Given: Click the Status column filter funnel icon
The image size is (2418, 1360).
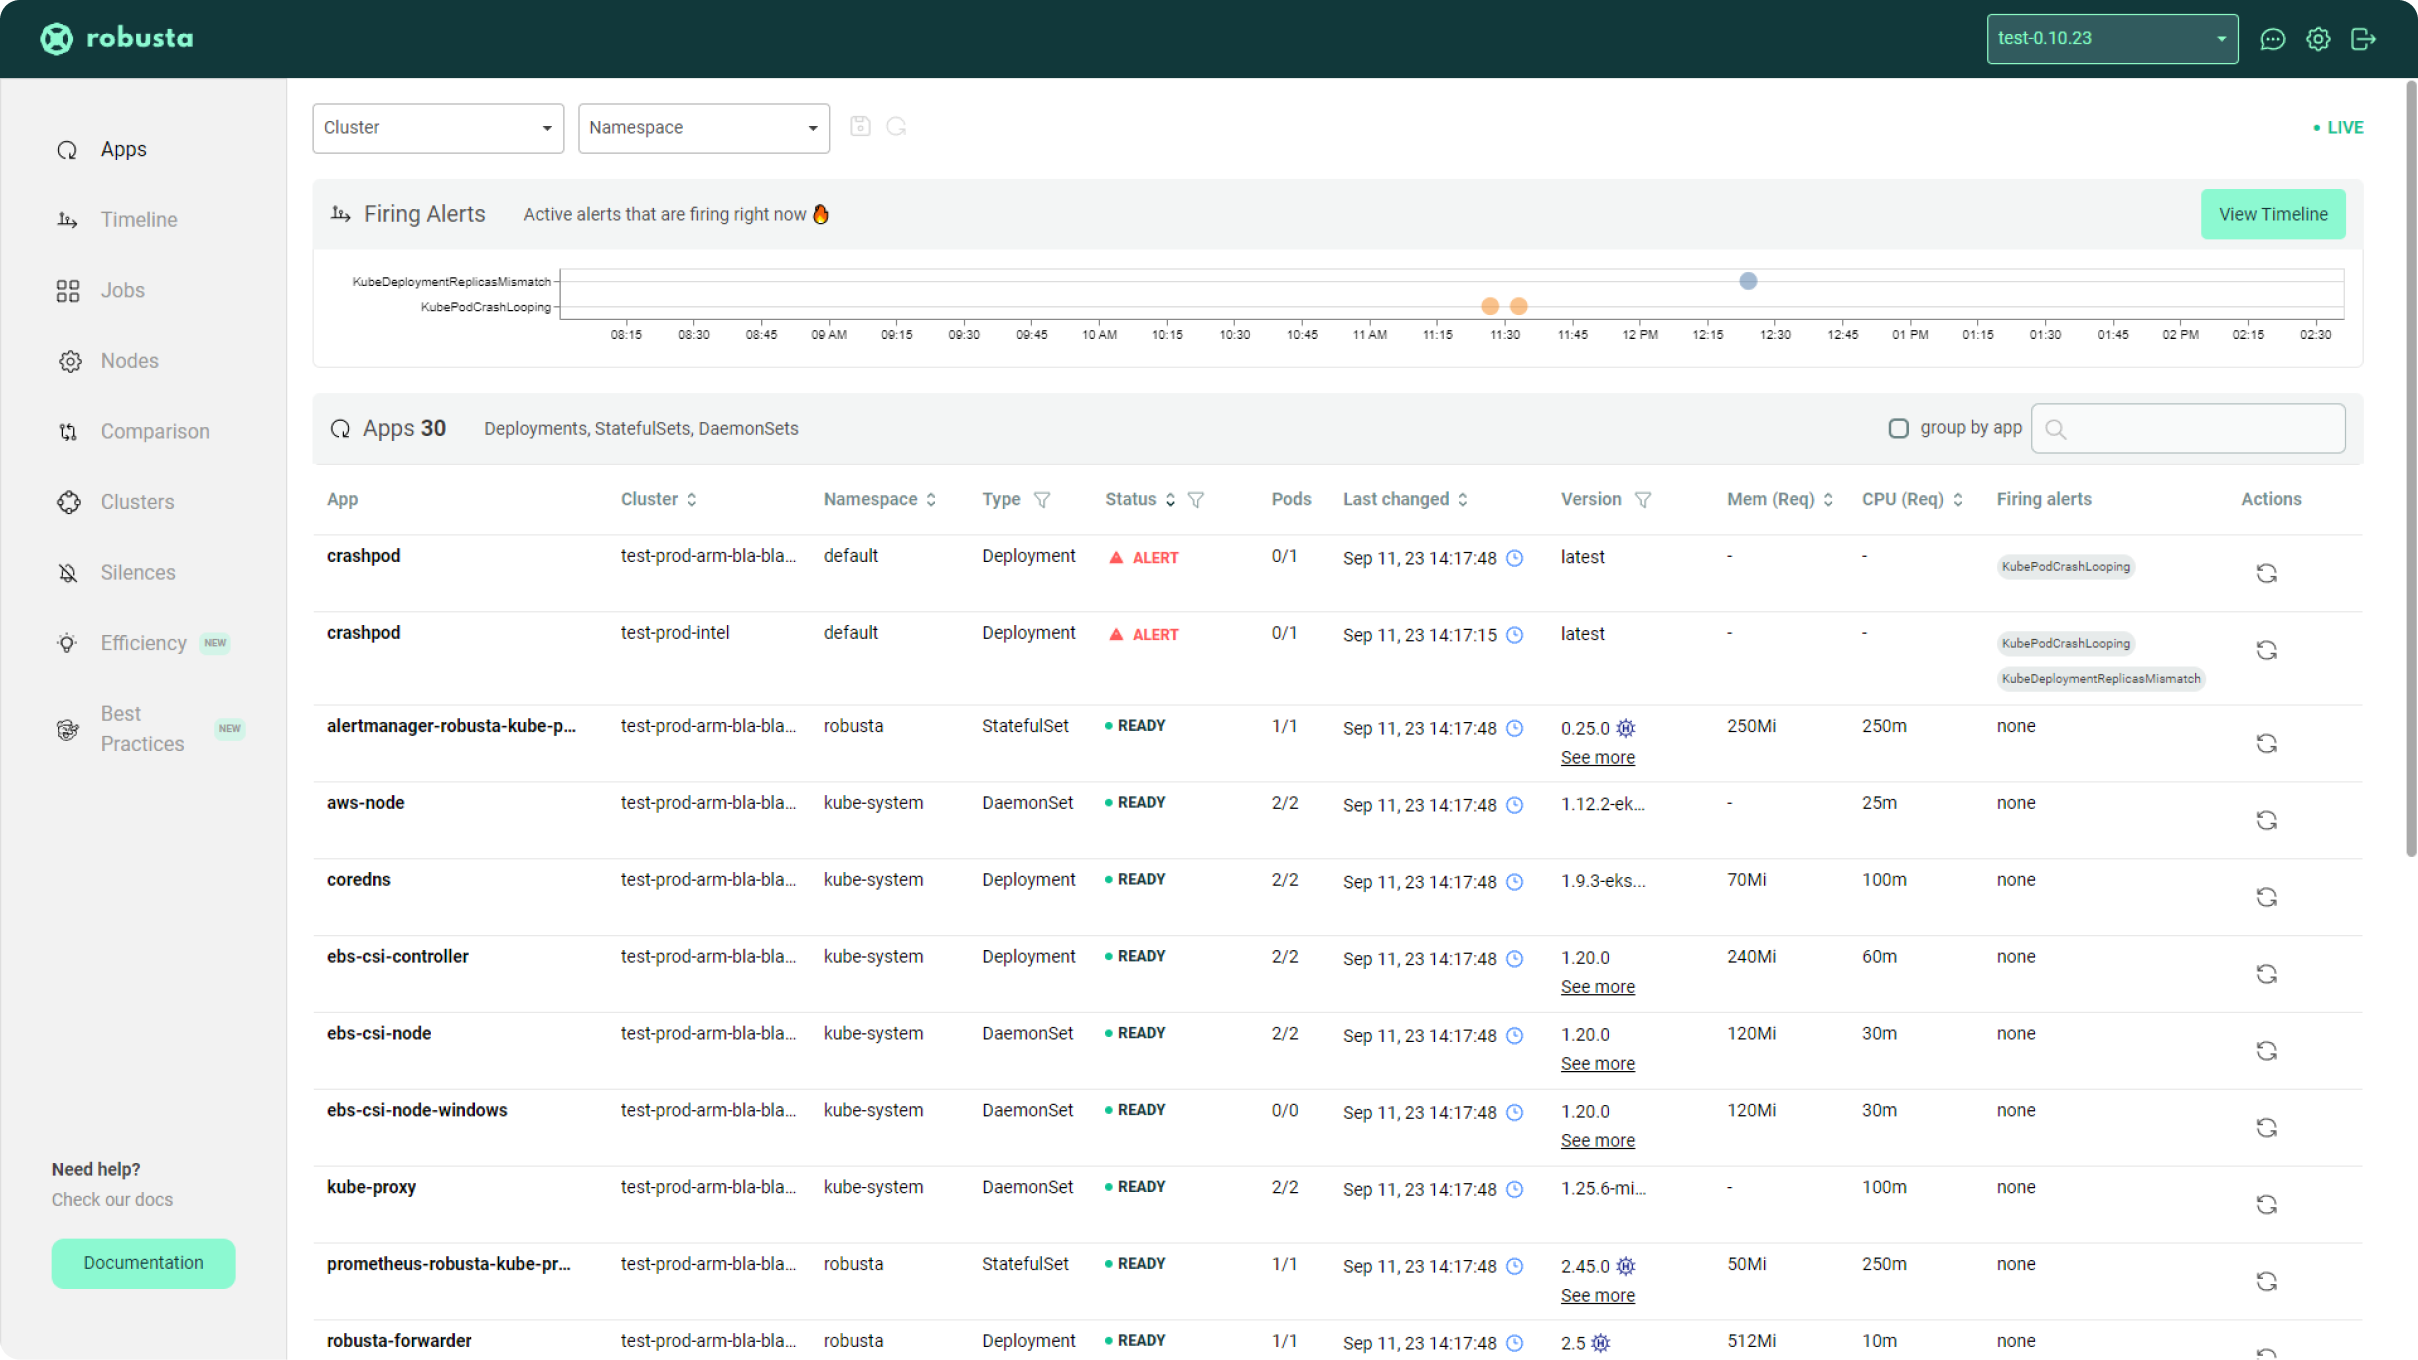Looking at the screenshot, I should point(1196,500).
